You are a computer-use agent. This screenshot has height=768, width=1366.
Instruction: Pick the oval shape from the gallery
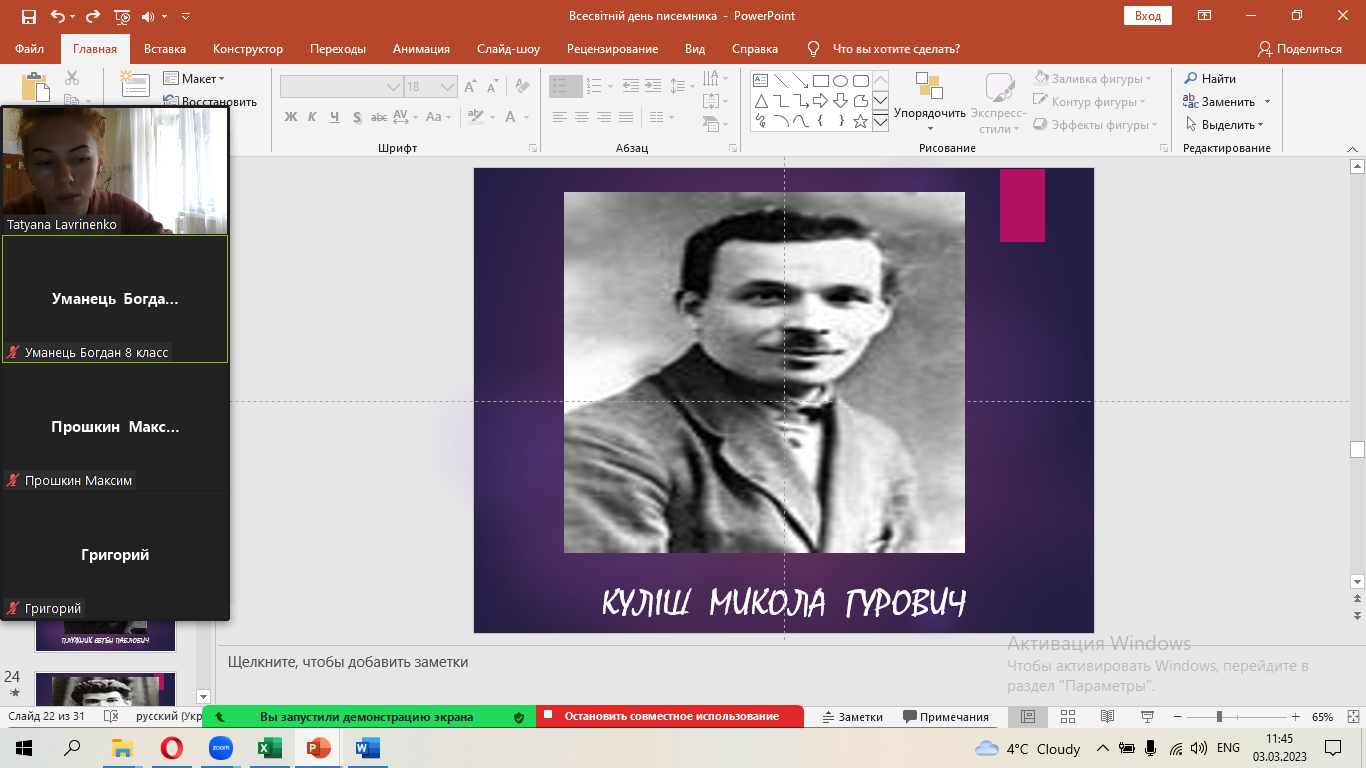tap(840, 81)
